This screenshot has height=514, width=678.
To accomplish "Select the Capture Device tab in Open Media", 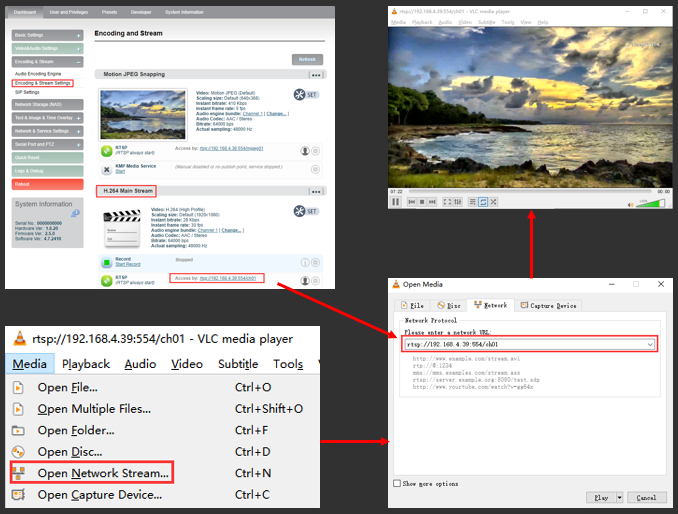I will point(548,306).
